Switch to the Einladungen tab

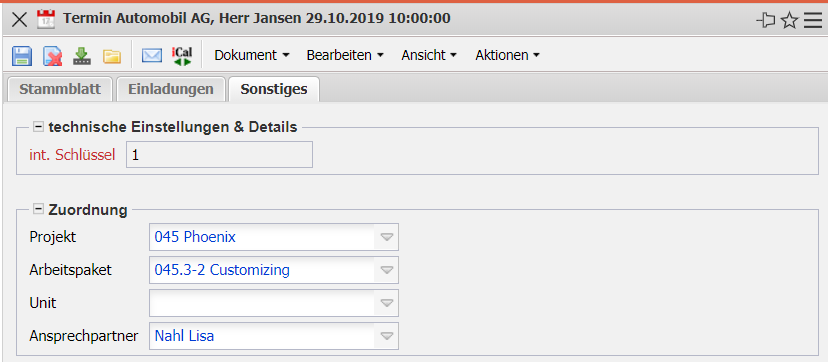point(171,89)
